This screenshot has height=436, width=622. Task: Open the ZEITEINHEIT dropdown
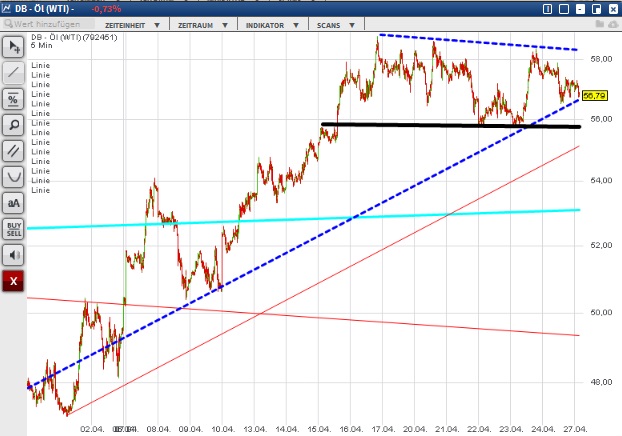[x=132, y=25]
